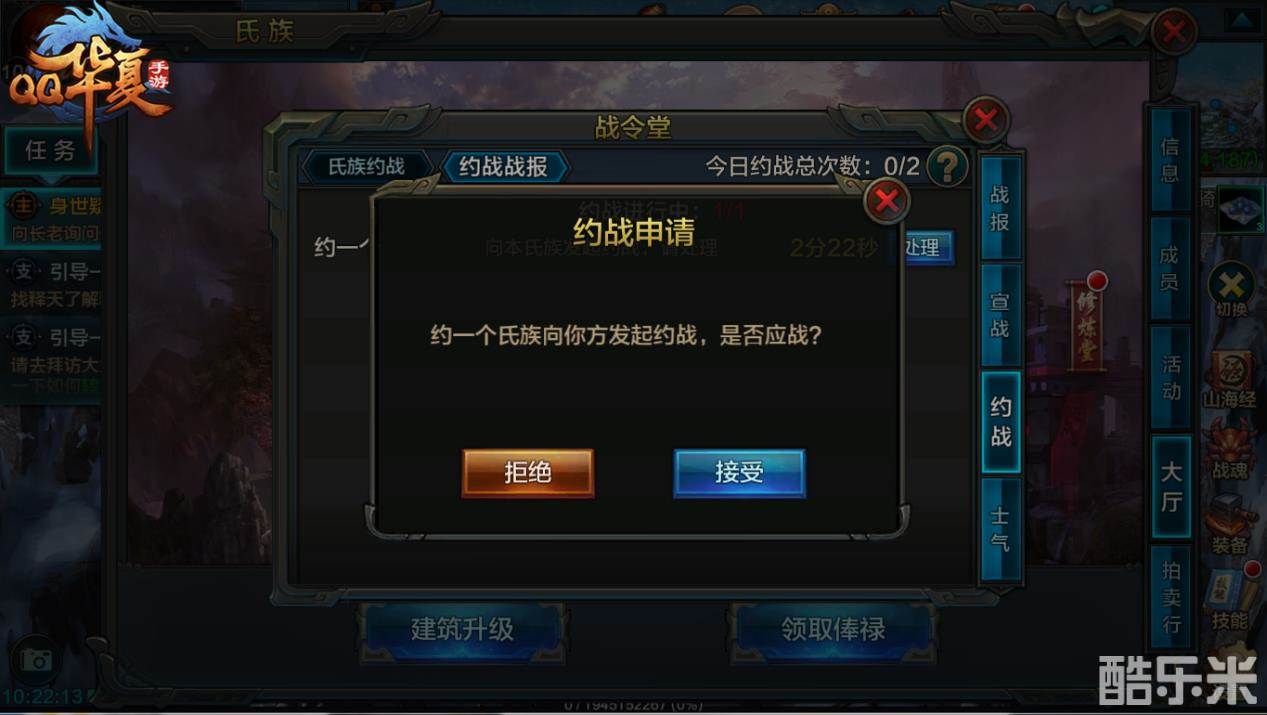Open the 宣战 side tab
Viewport: 1267px width, 715px height.
coord(1000,315)
